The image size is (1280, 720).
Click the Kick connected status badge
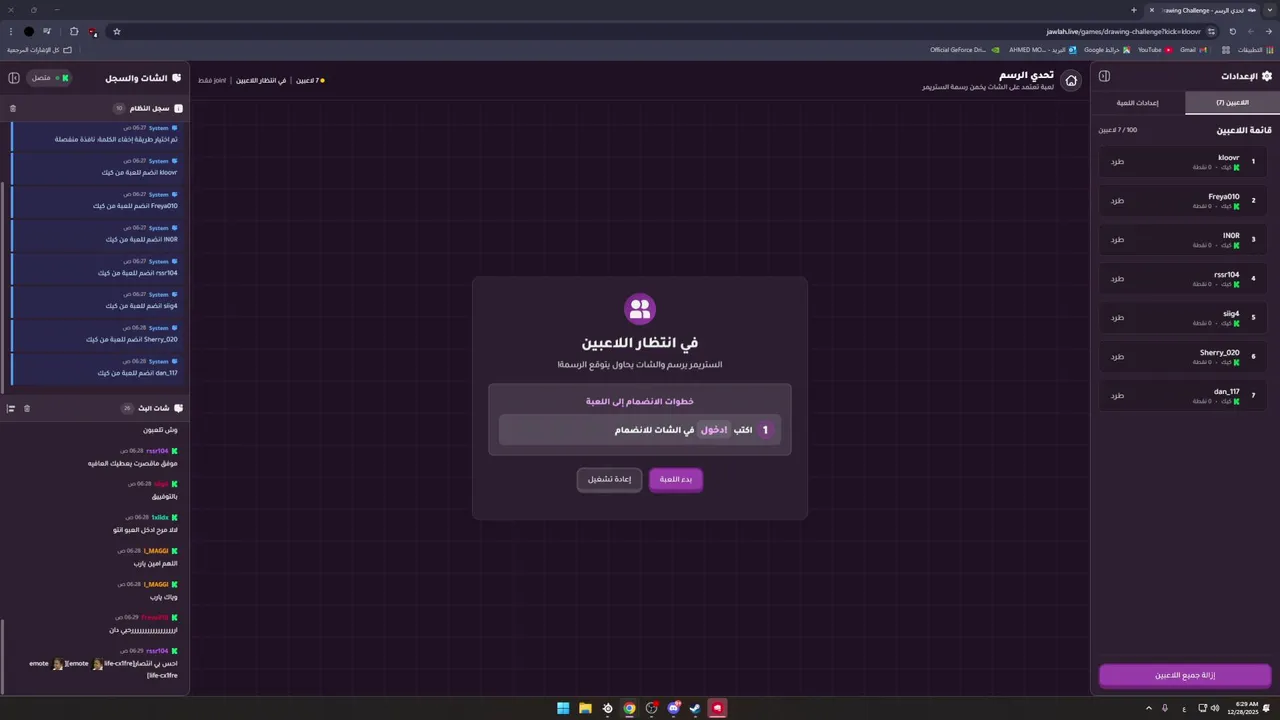tap(50, 77)
